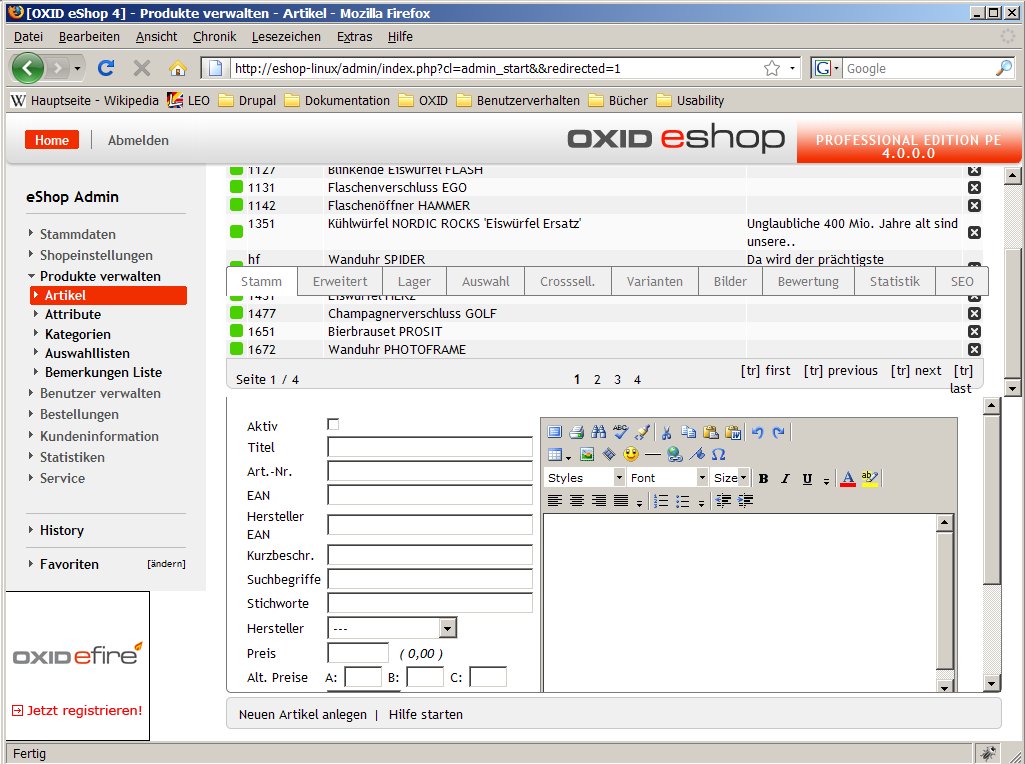Screen dimensions: 1025x764
Task: Click the Neuen Artikel anlegen link
Action: pyautogui.click(x=302, y=714)
